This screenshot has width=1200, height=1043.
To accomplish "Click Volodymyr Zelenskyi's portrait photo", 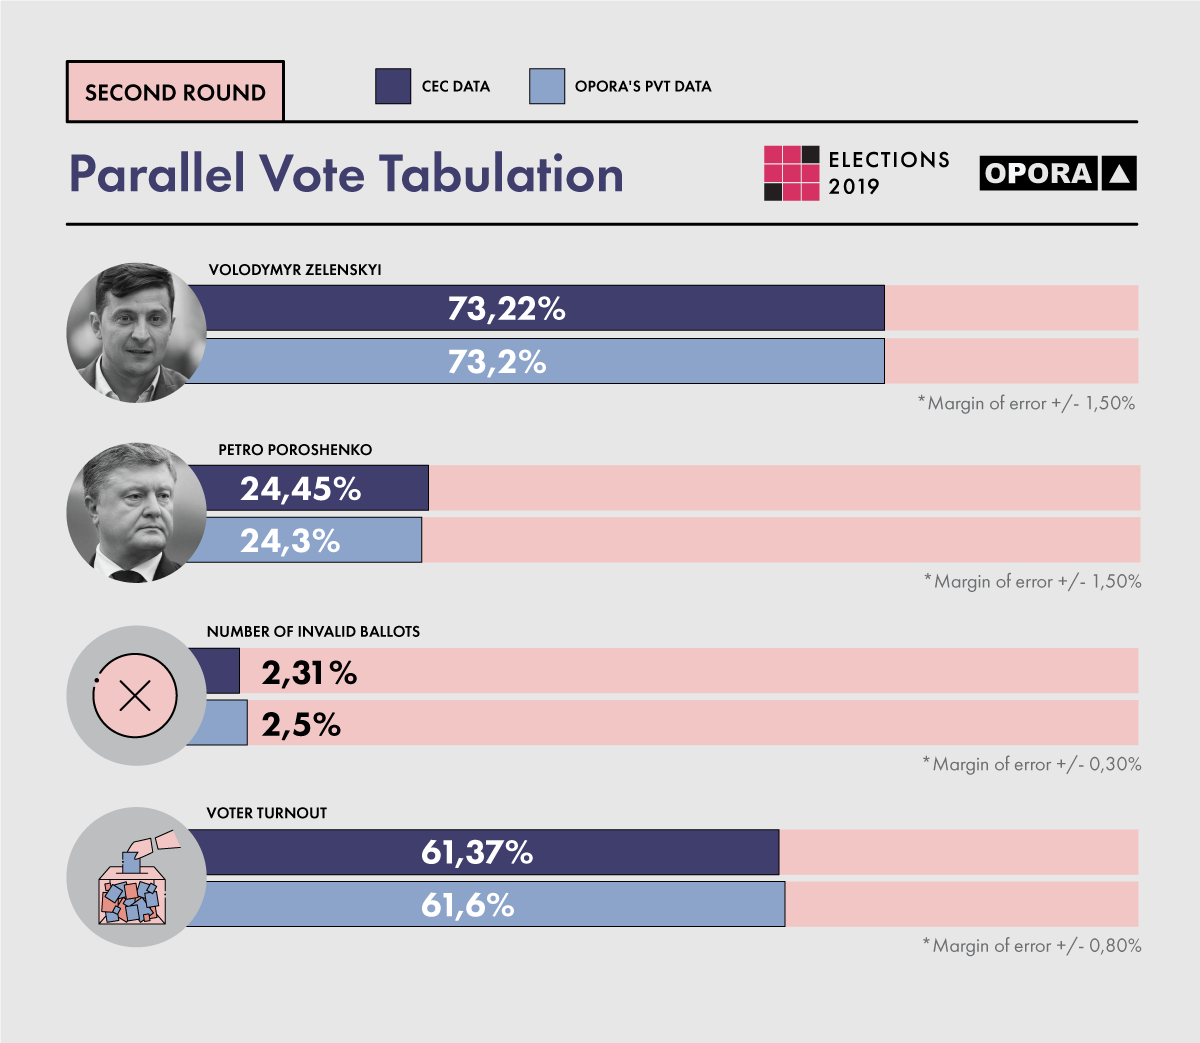I will (135, 332).
